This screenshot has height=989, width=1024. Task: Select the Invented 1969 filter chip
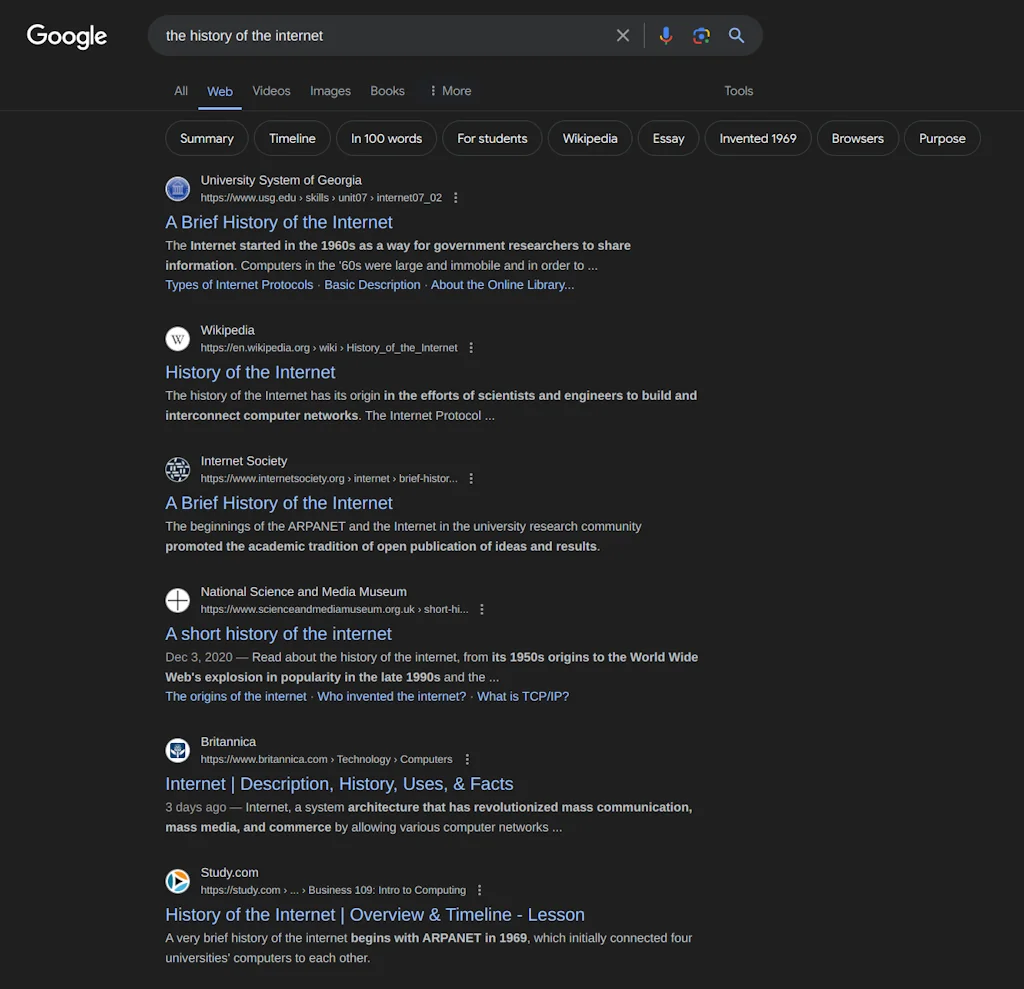pos(757,138)
